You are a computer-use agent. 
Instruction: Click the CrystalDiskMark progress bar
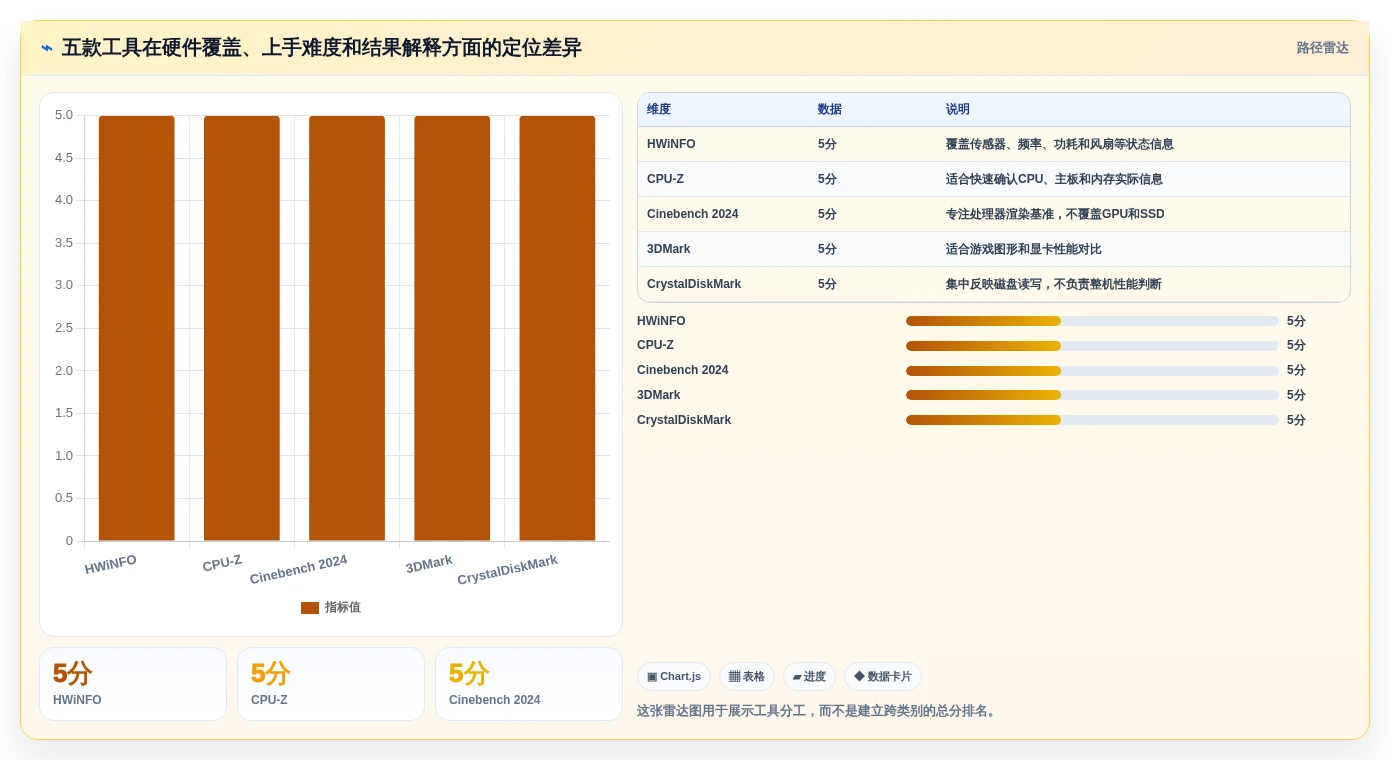click(x=1092, y=420)
